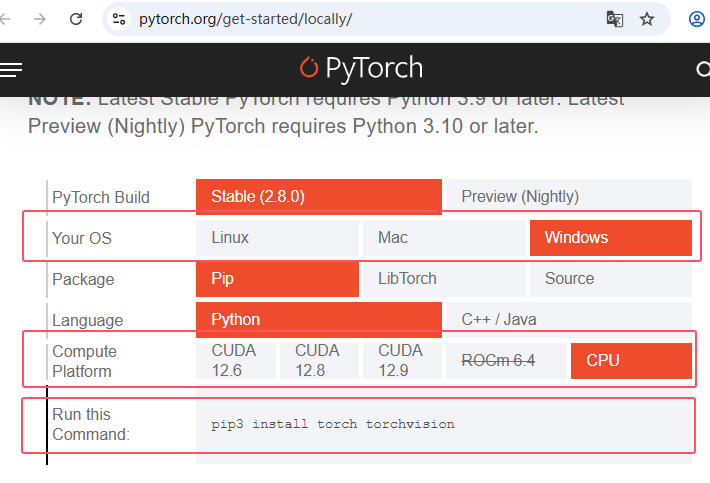Click the translate page icon

[x=614, y=19]
